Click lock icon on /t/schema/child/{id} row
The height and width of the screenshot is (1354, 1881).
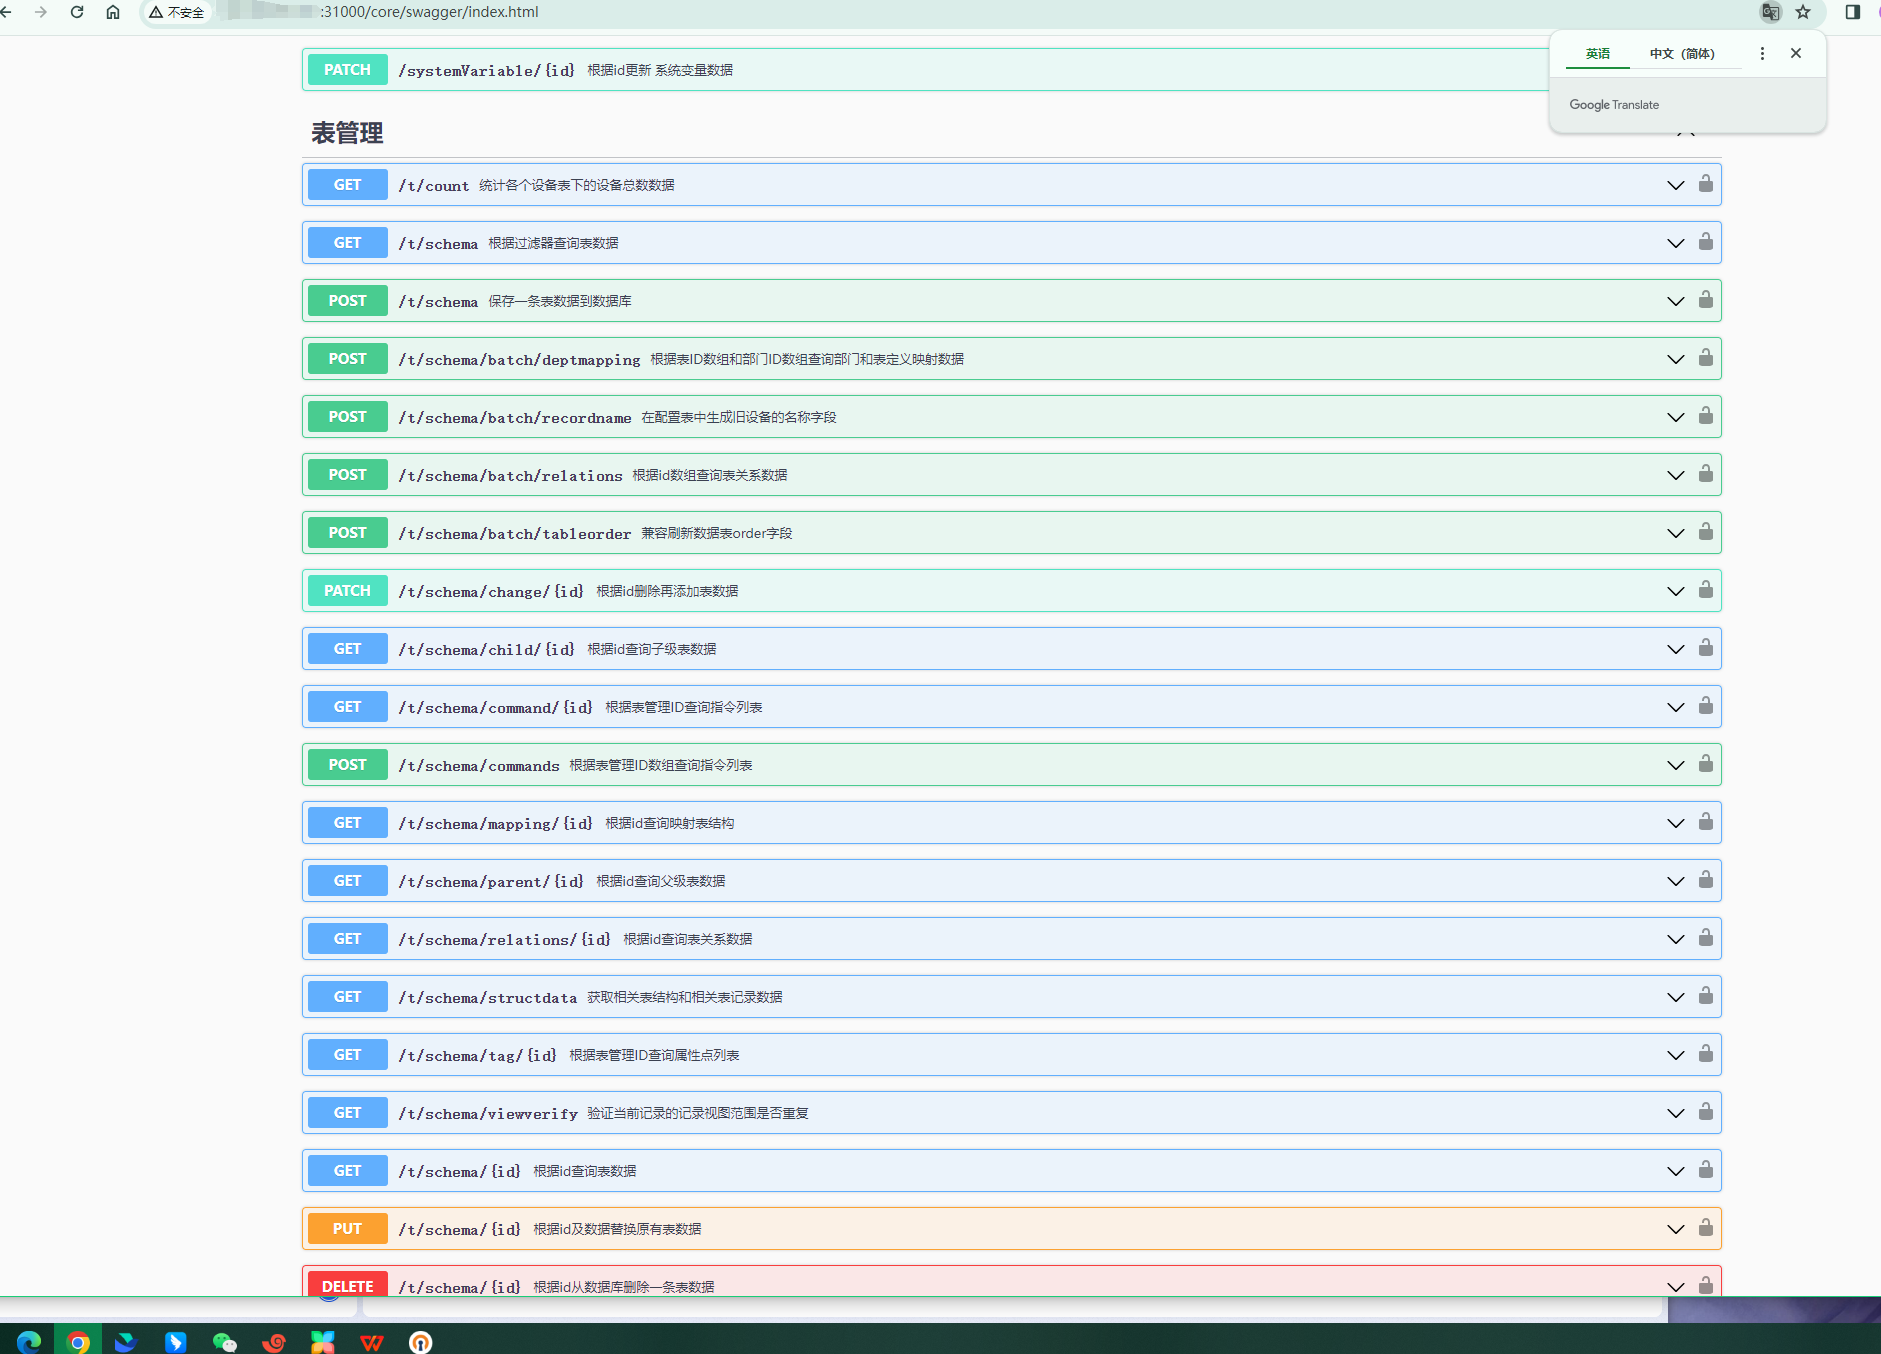tap(1706, 648)
